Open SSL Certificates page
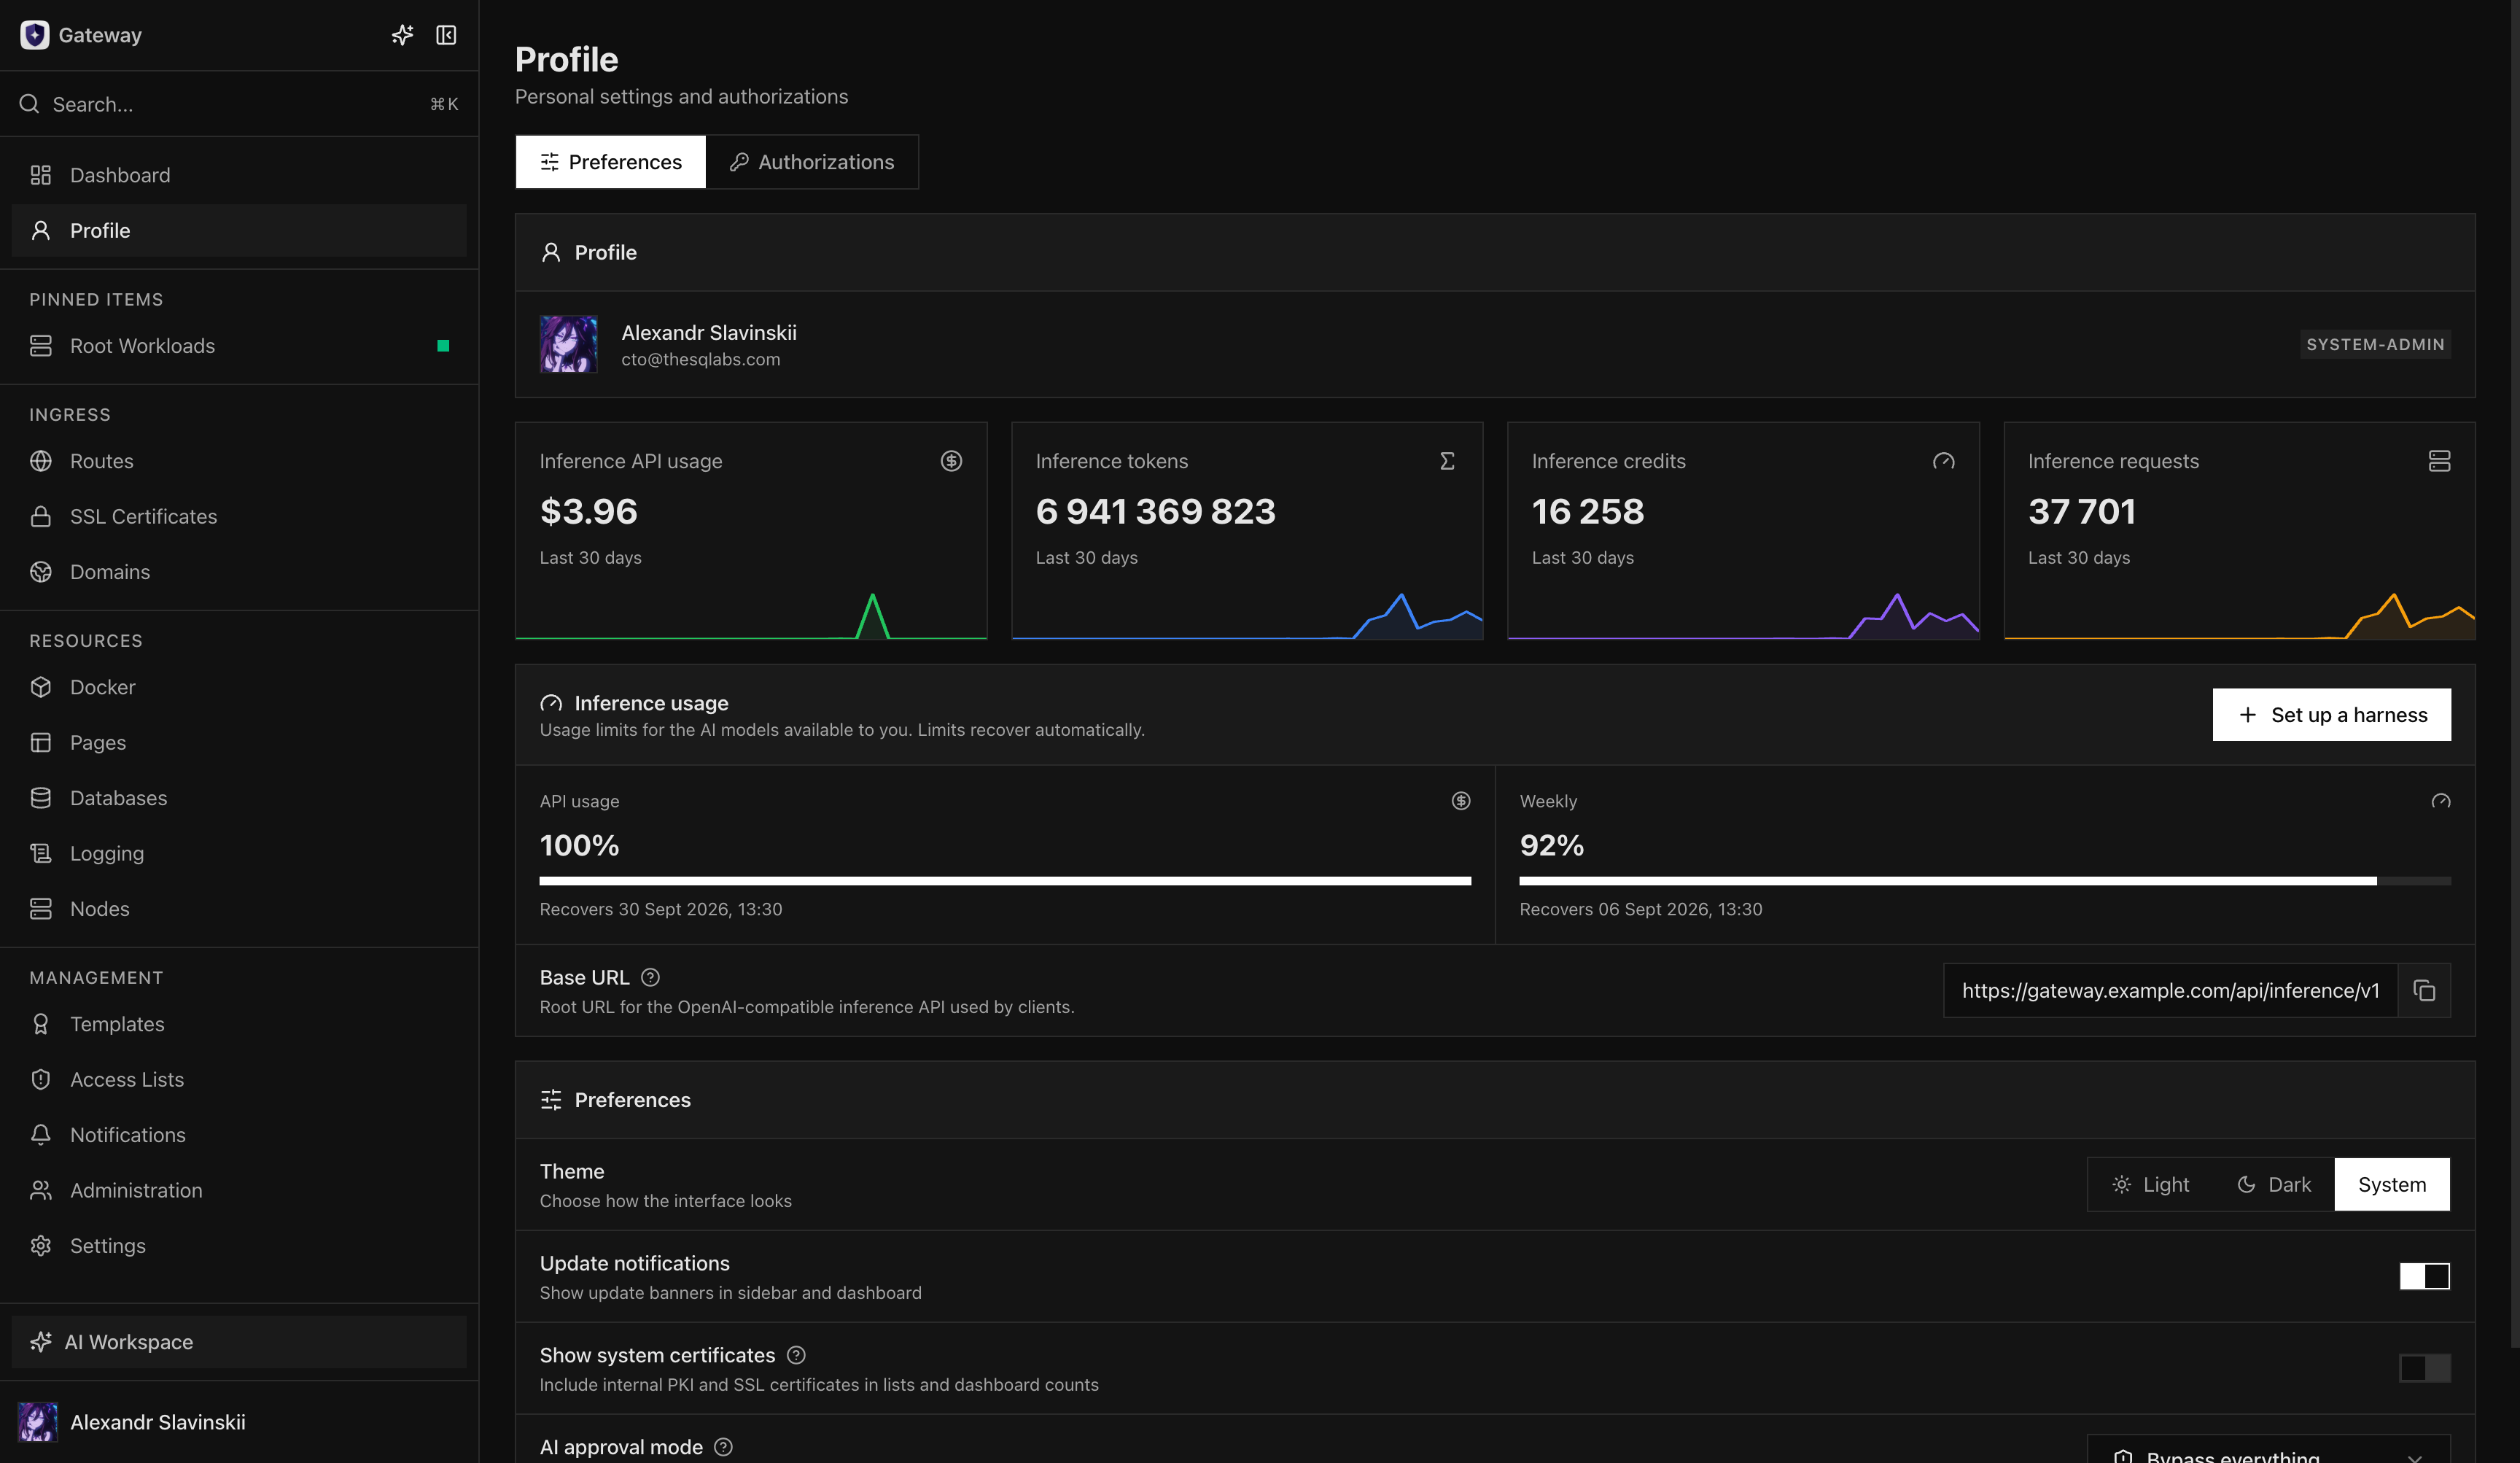This screenshot has width=2520, height=1463. 239,516
